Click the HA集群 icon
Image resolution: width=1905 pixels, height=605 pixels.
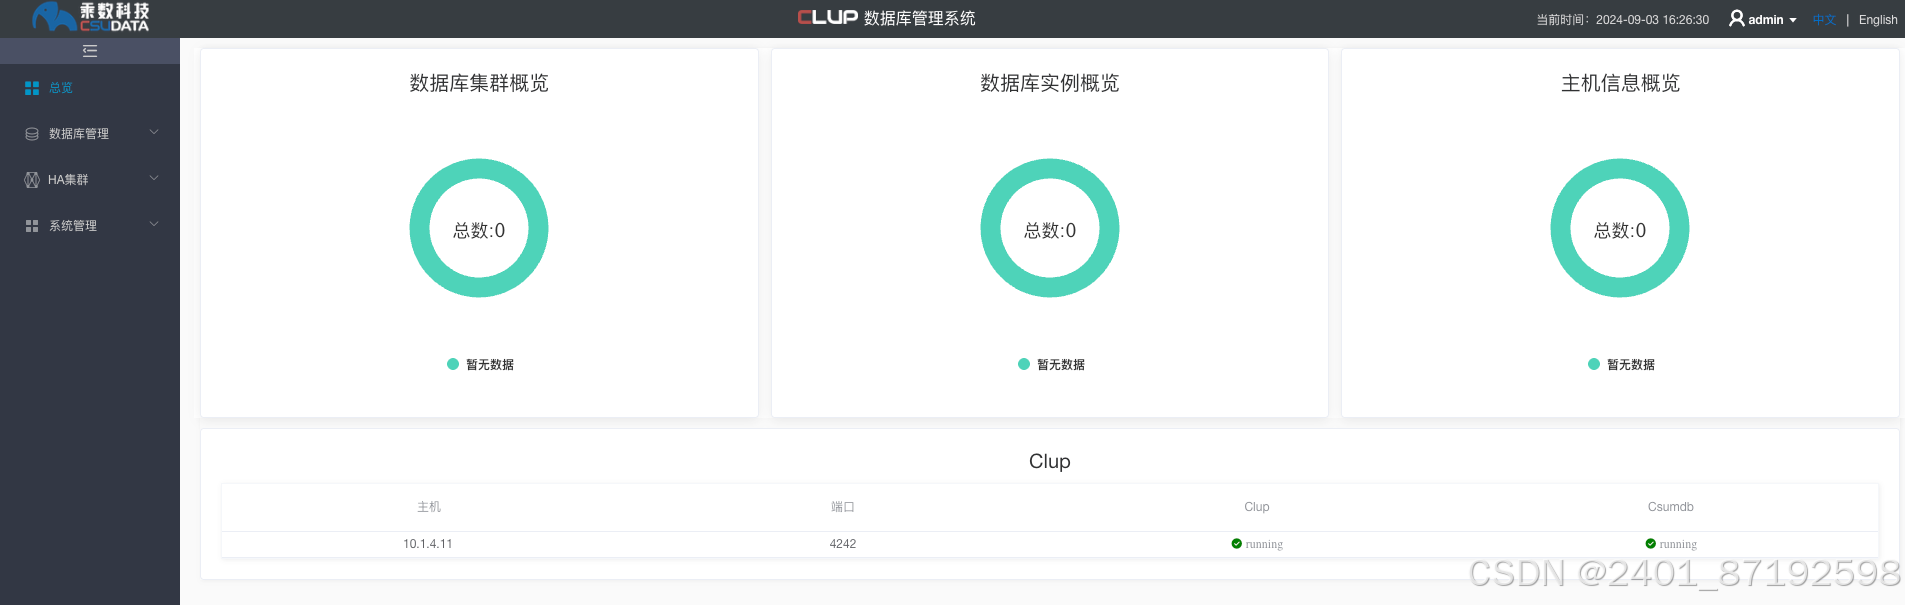coord(32,180)
